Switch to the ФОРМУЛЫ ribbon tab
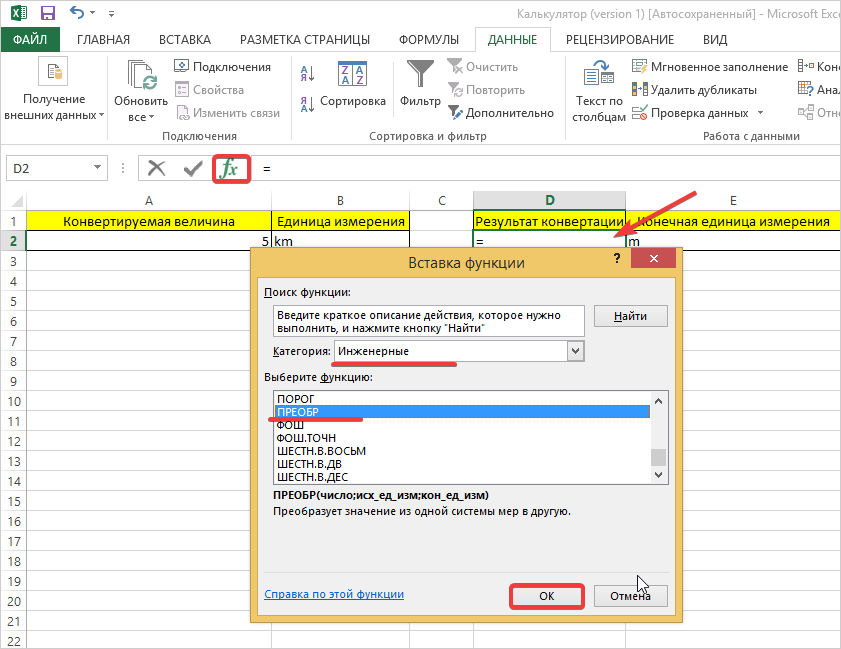The image size is (841, 649). [x=429, y=40]
